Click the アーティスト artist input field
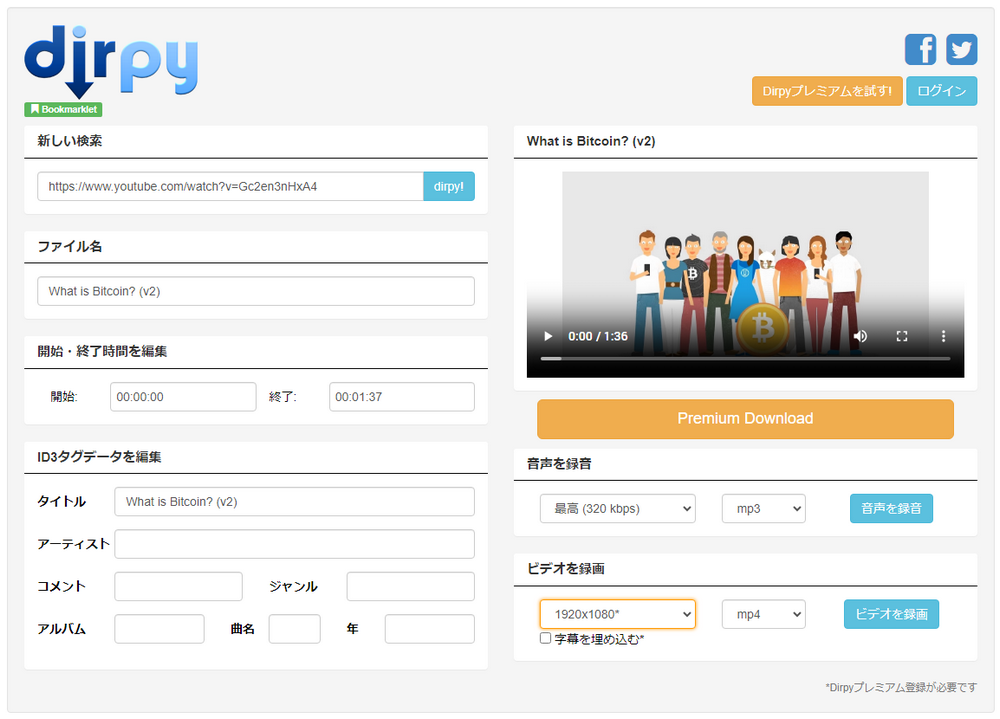The width and height of the screenshot is (1000, 719). [294, 544]
